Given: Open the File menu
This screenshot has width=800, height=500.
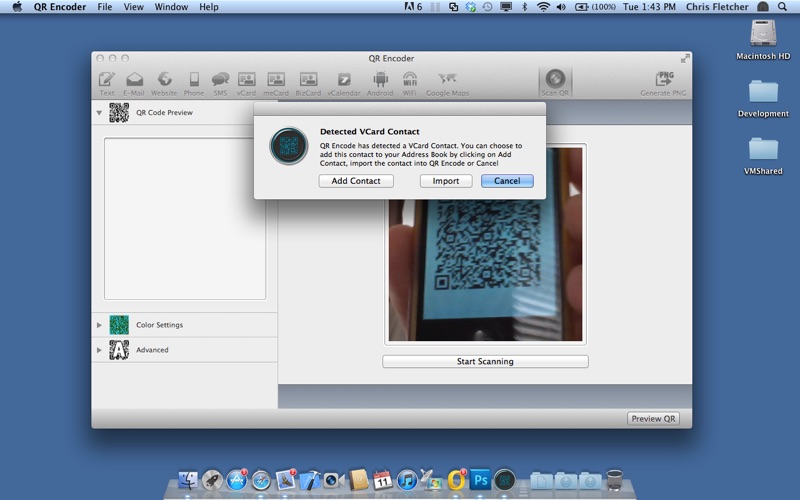Looking at the screenshot, I should pos(105,7).
